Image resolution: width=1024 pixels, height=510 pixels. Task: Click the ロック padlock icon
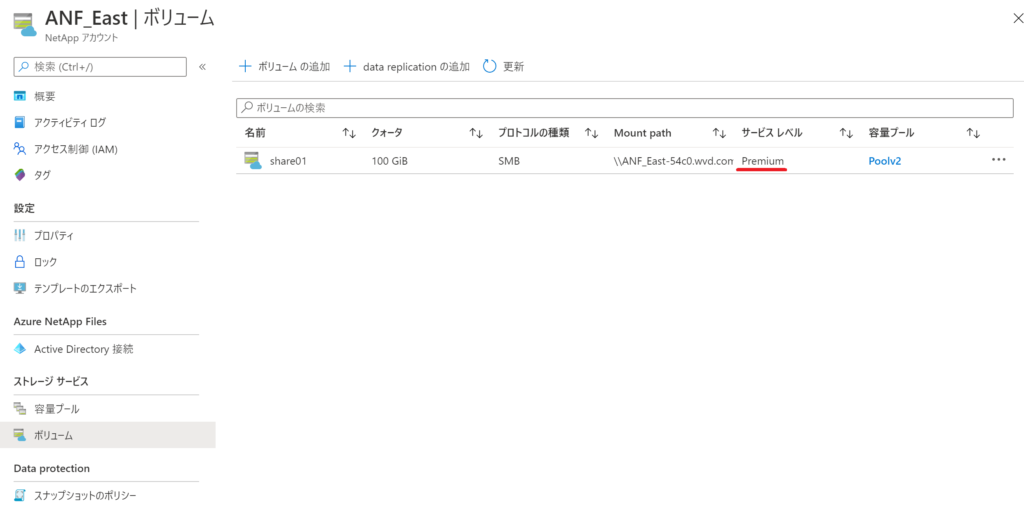pyautogui.click(x=20, y=262)
